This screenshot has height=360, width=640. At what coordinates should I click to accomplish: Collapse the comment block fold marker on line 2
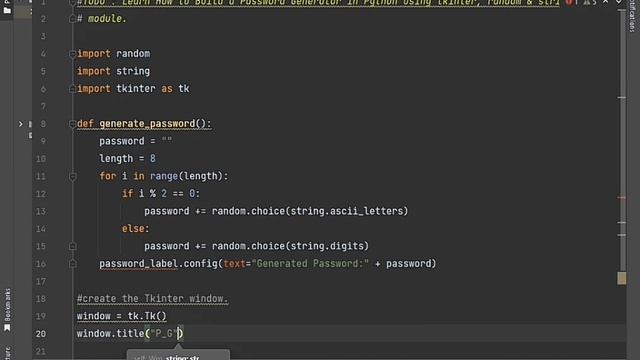[72, 18]
